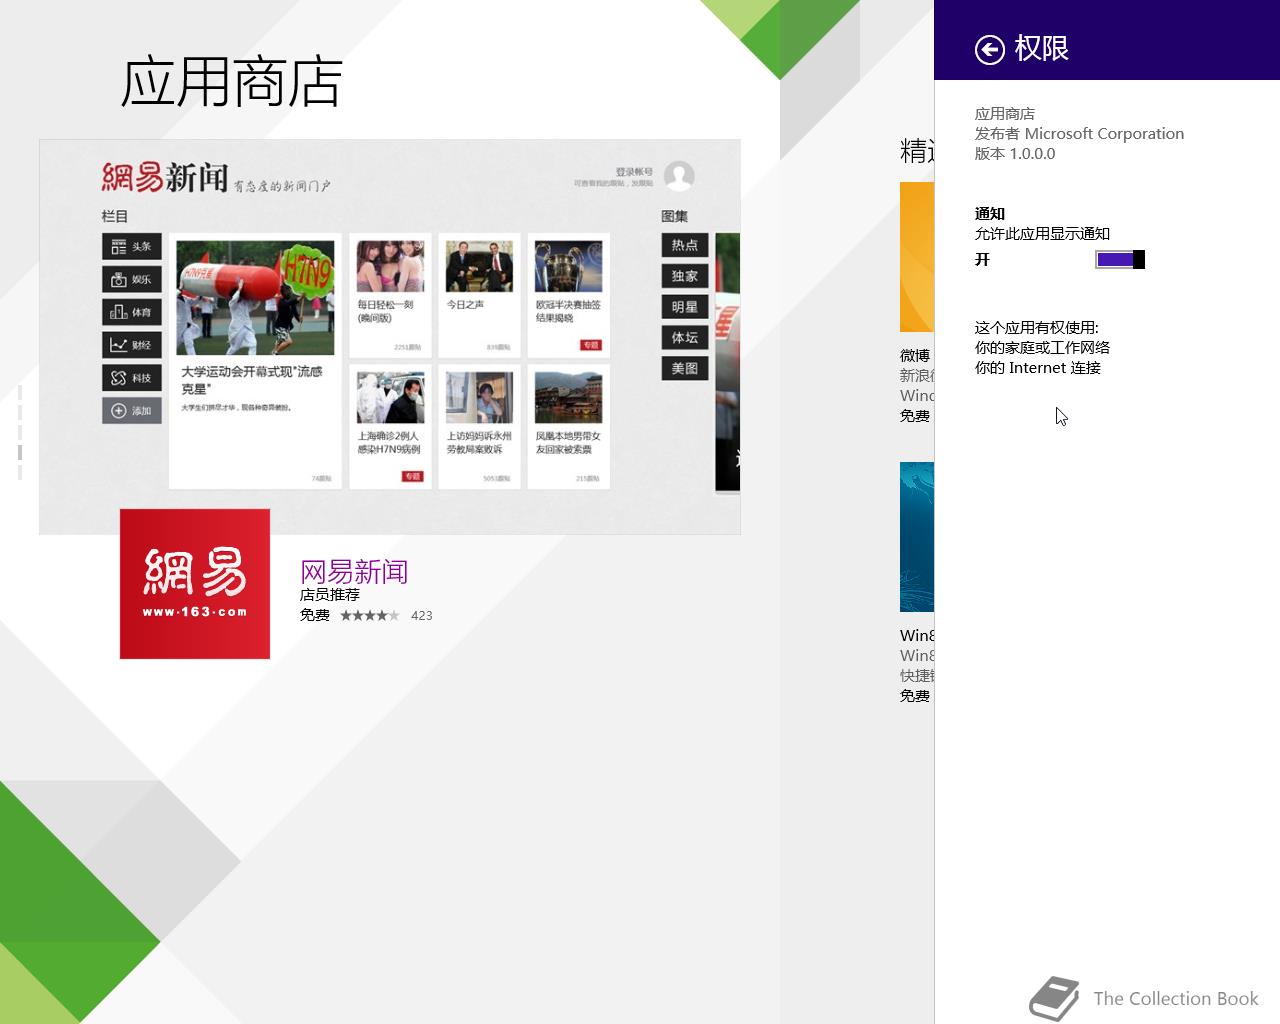Open the 网易新闻 red app logo tile
Image resolution: width=1280 pixels, height=1024 pixels.
195,584
